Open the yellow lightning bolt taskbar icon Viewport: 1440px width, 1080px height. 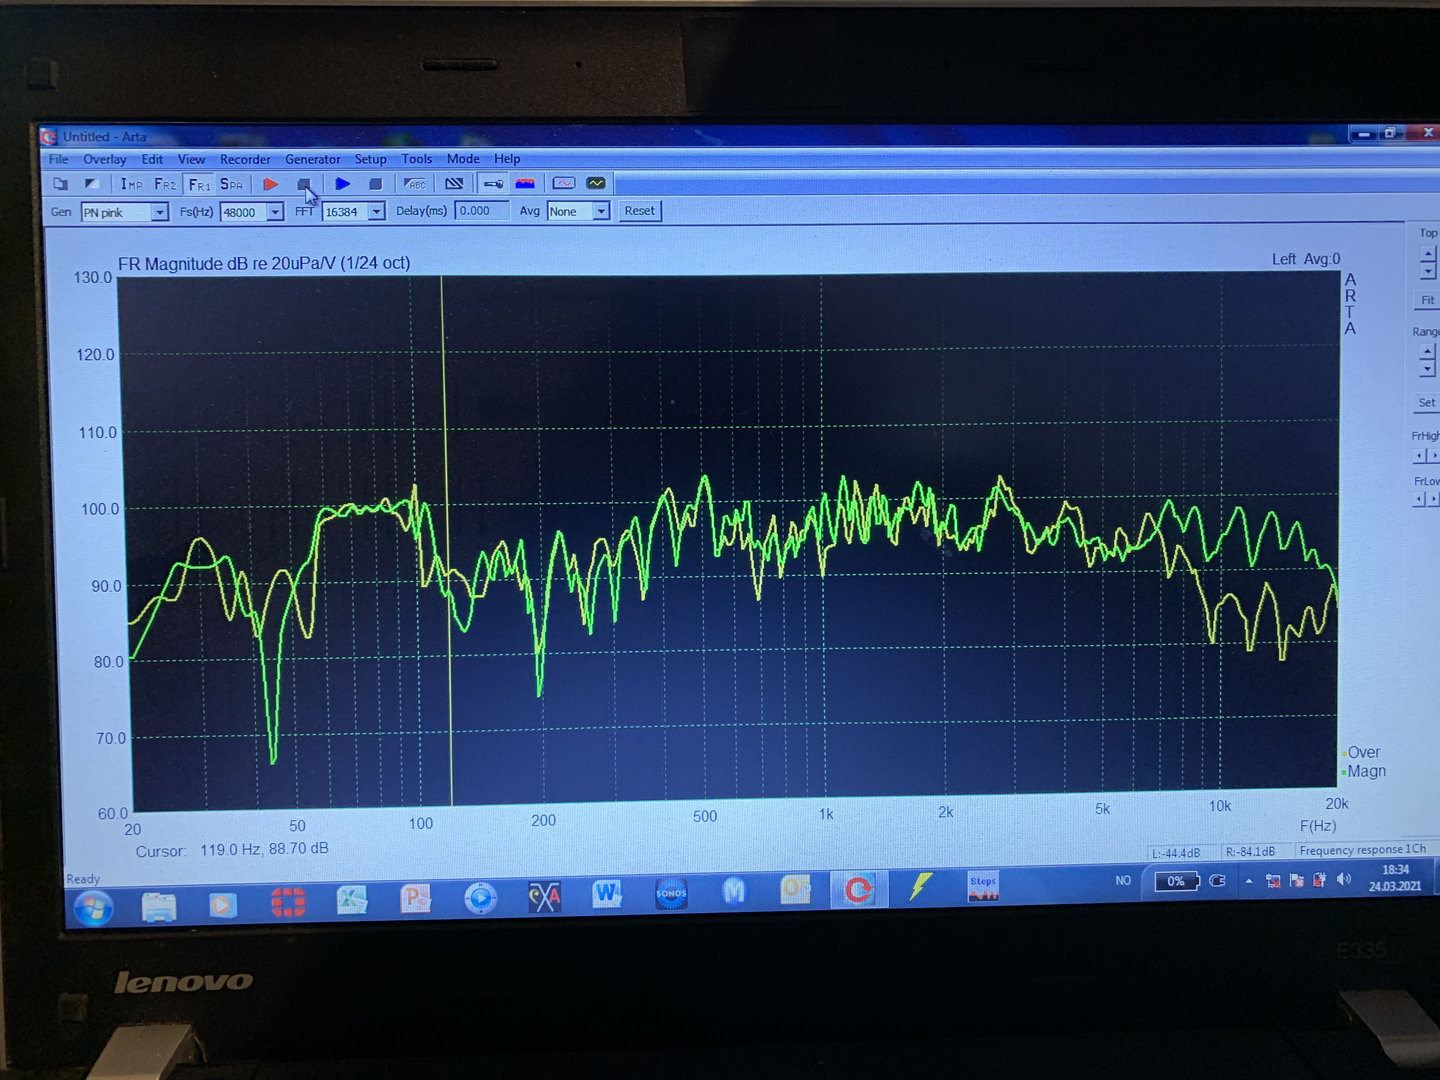(x=920, y=886)
